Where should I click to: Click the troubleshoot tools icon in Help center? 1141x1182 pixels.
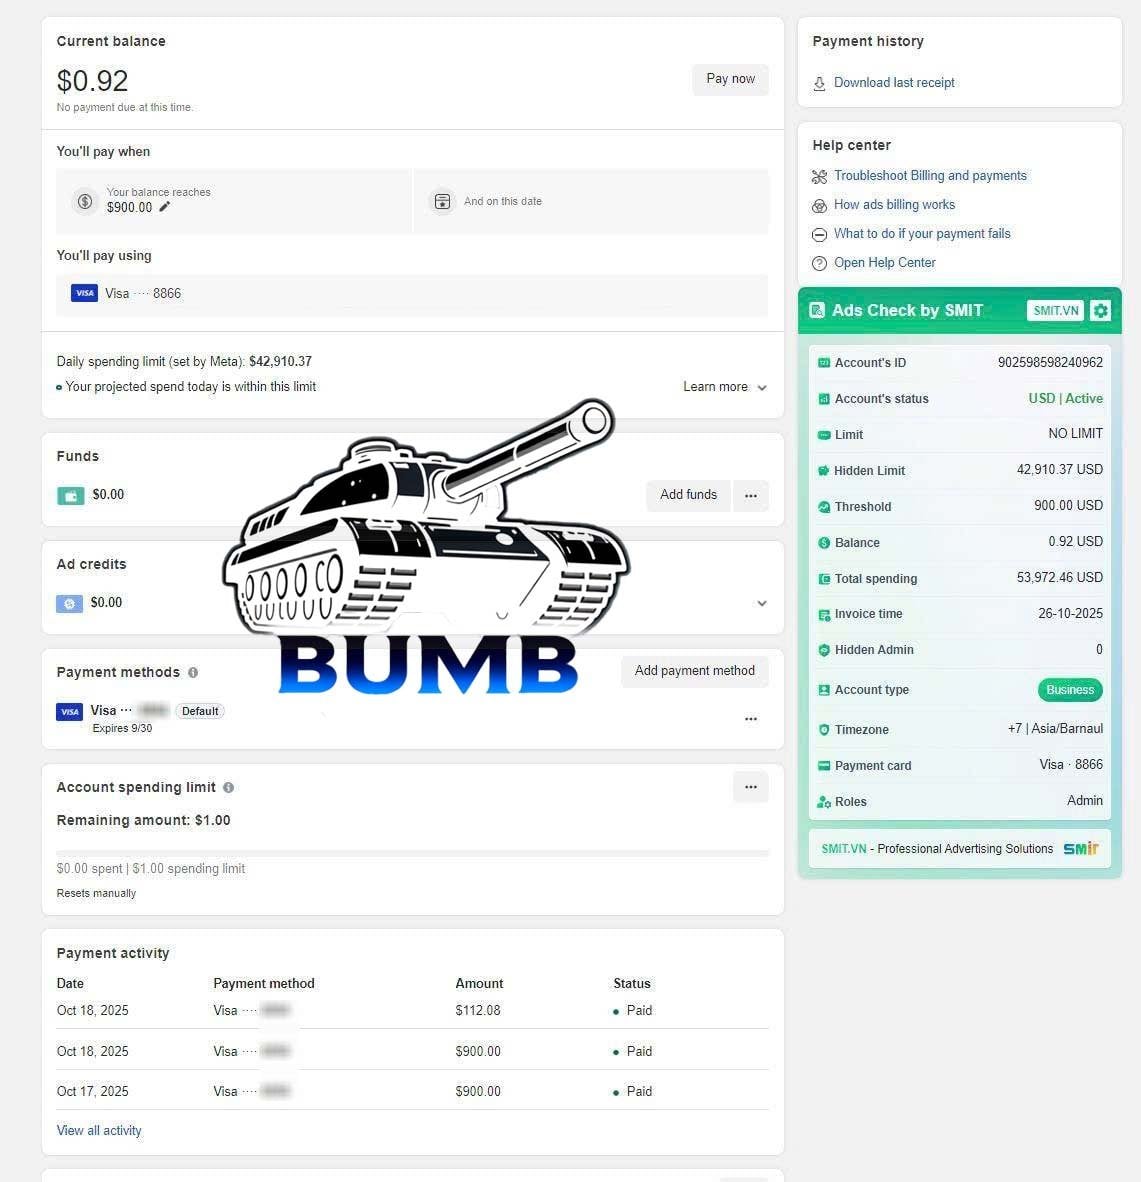coord(819,176)
